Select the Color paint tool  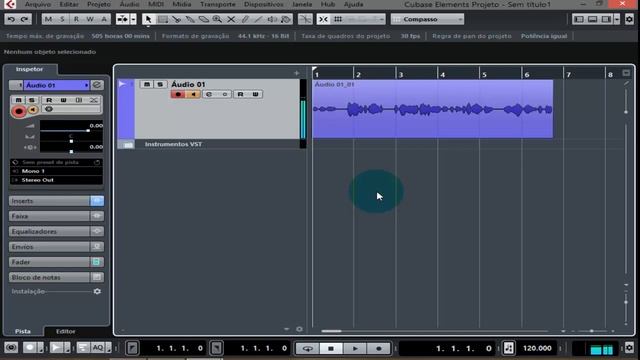click(x=286, y=19)
